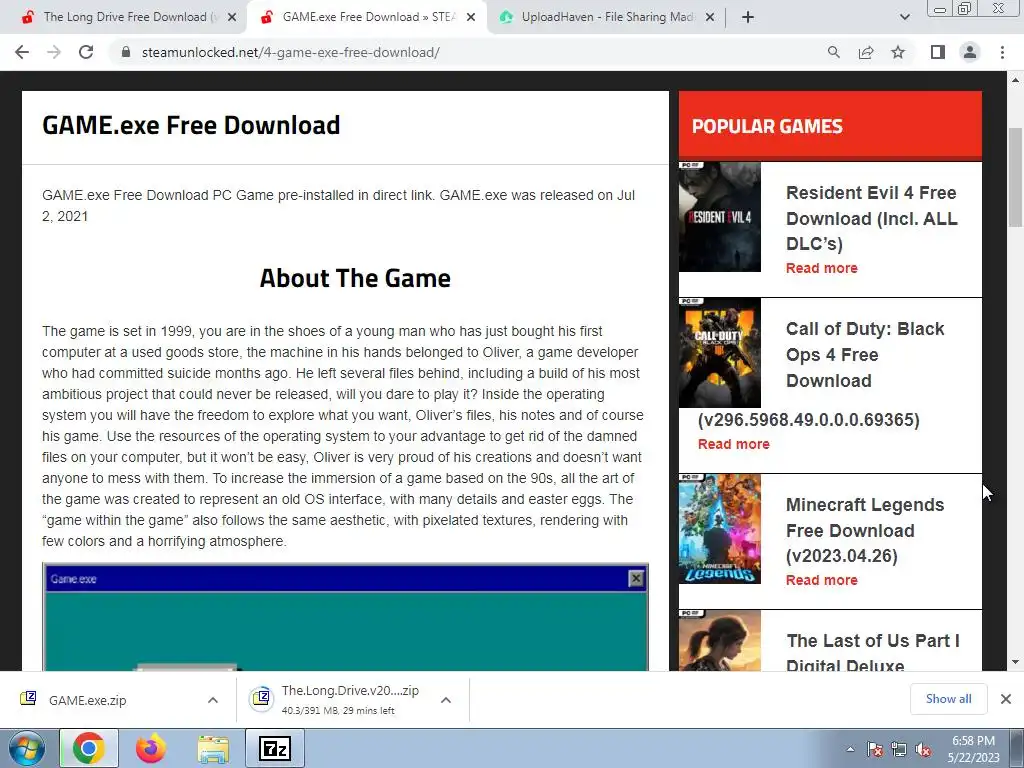Click Show all downloads
1024x768 pixels.
(948, 699)
